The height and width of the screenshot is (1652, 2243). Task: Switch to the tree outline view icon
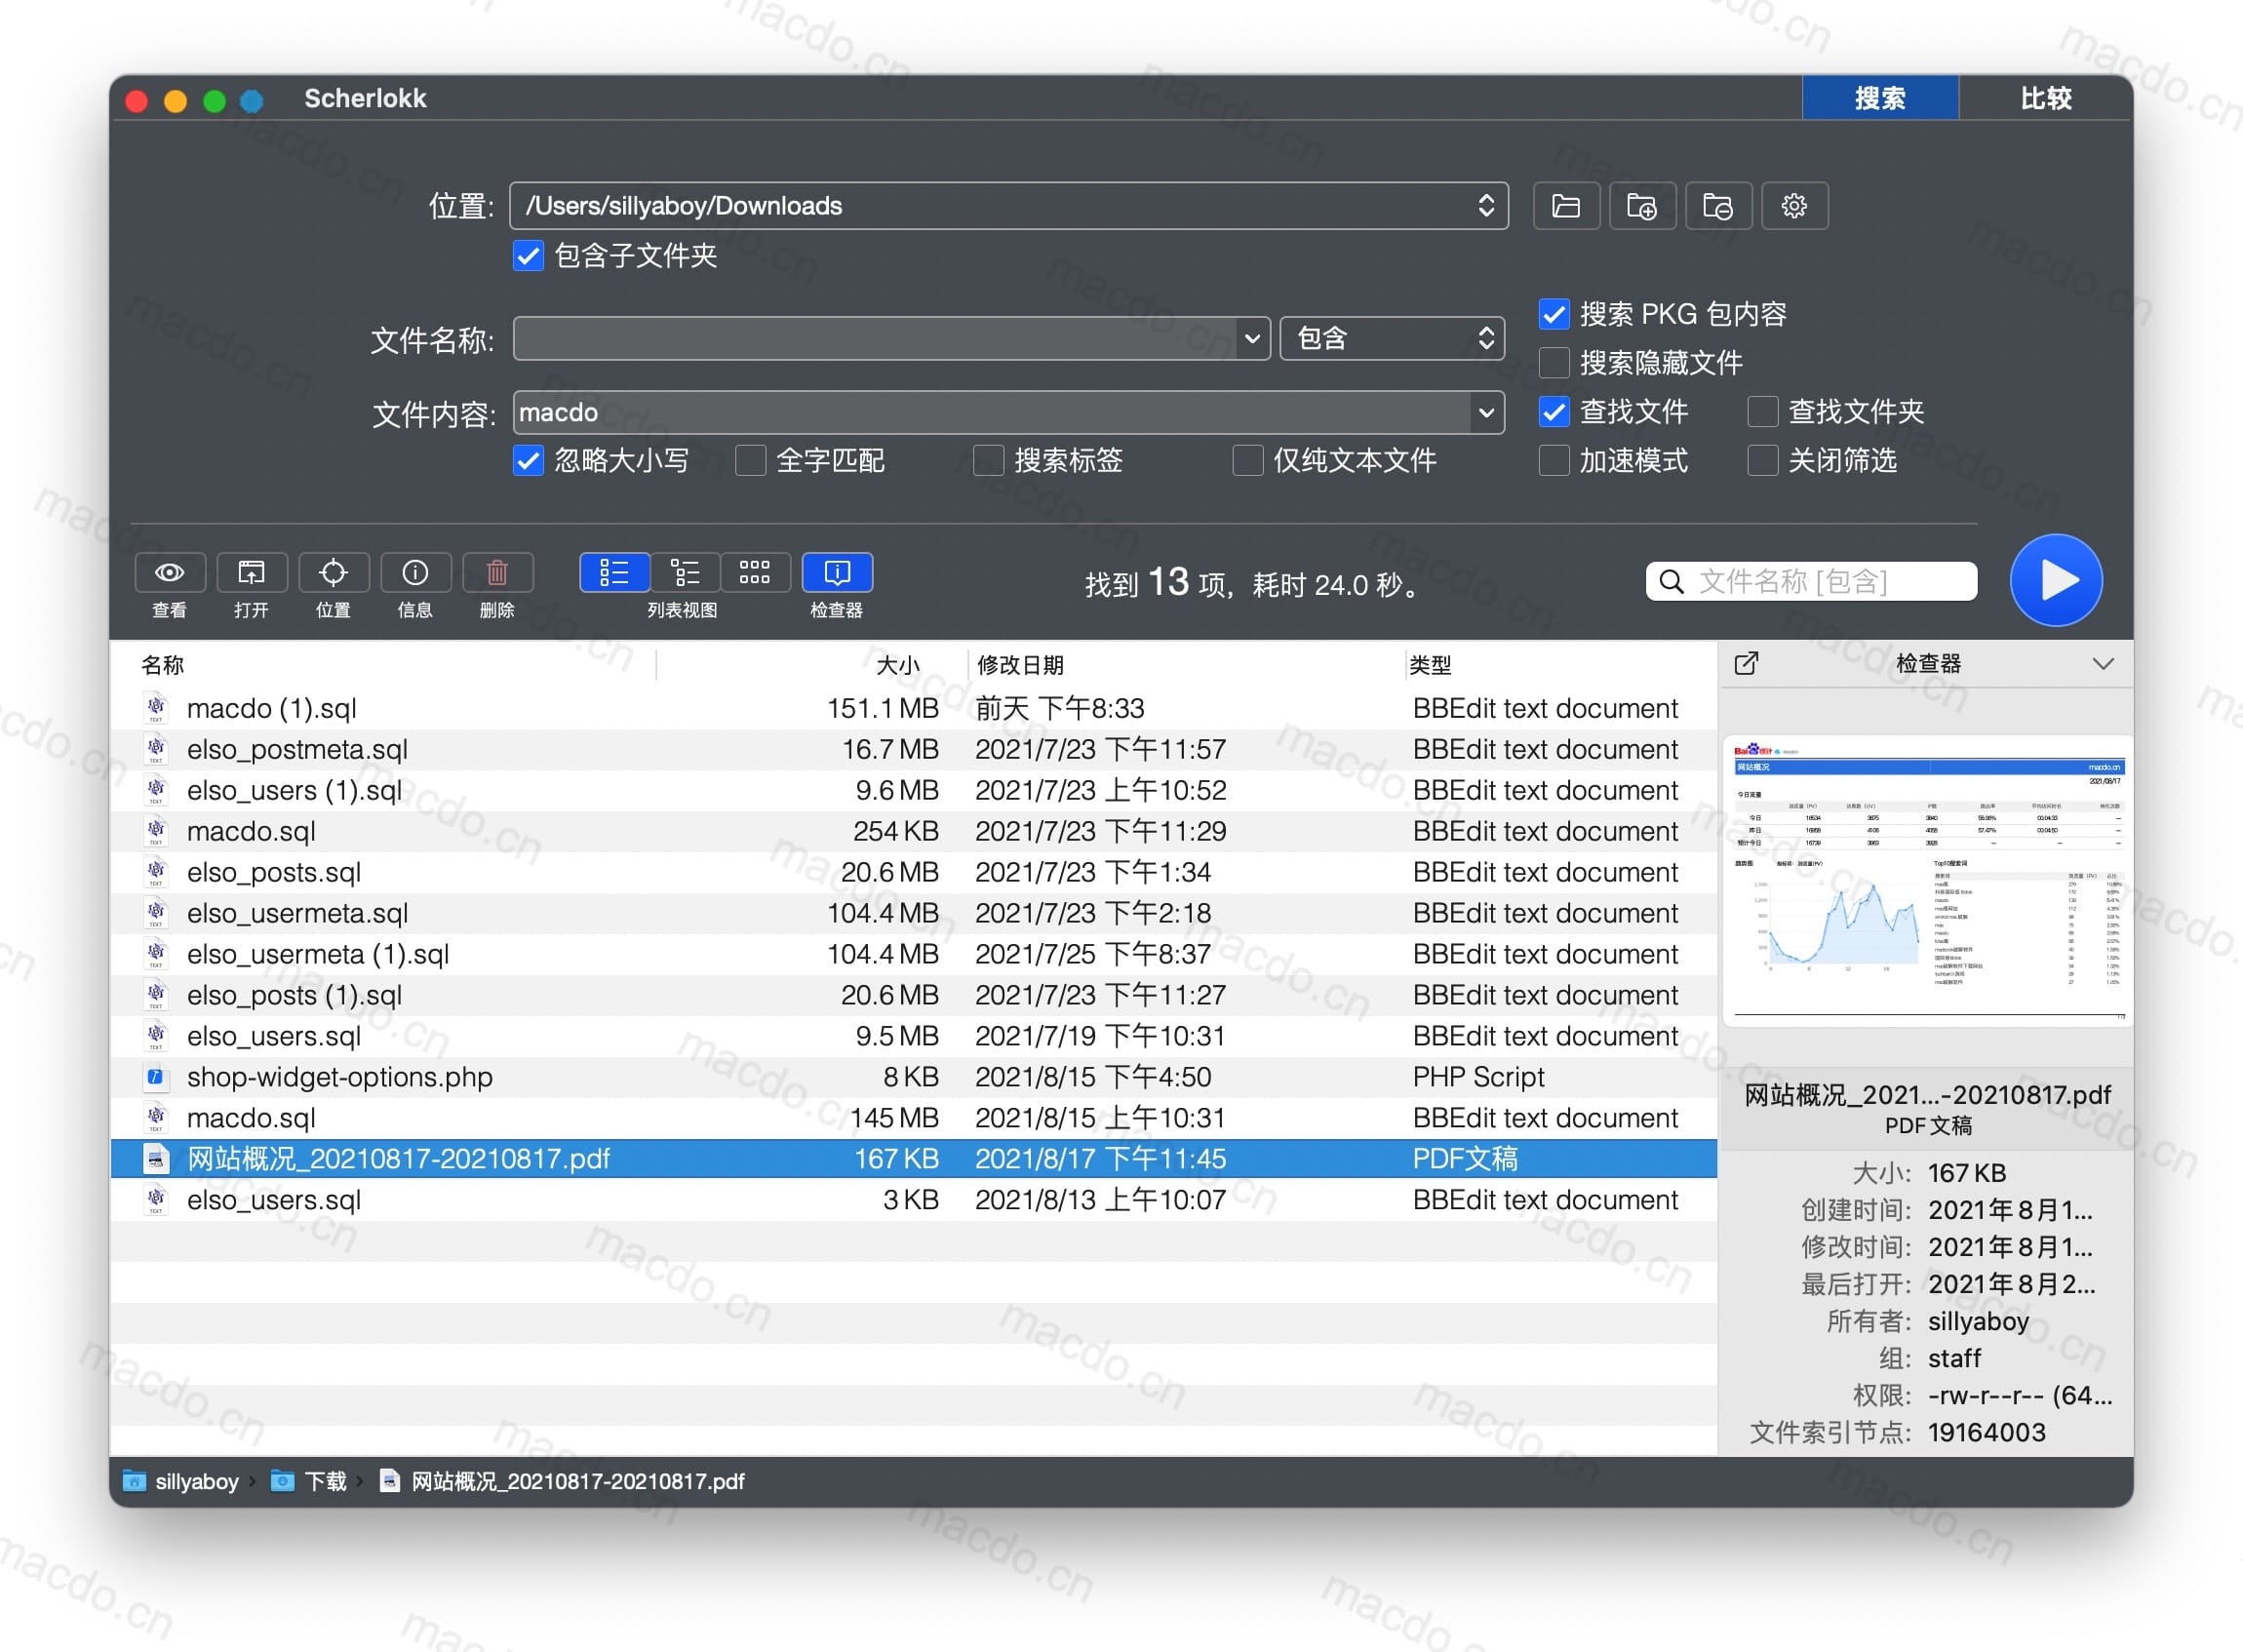click(x=685, y=573)
